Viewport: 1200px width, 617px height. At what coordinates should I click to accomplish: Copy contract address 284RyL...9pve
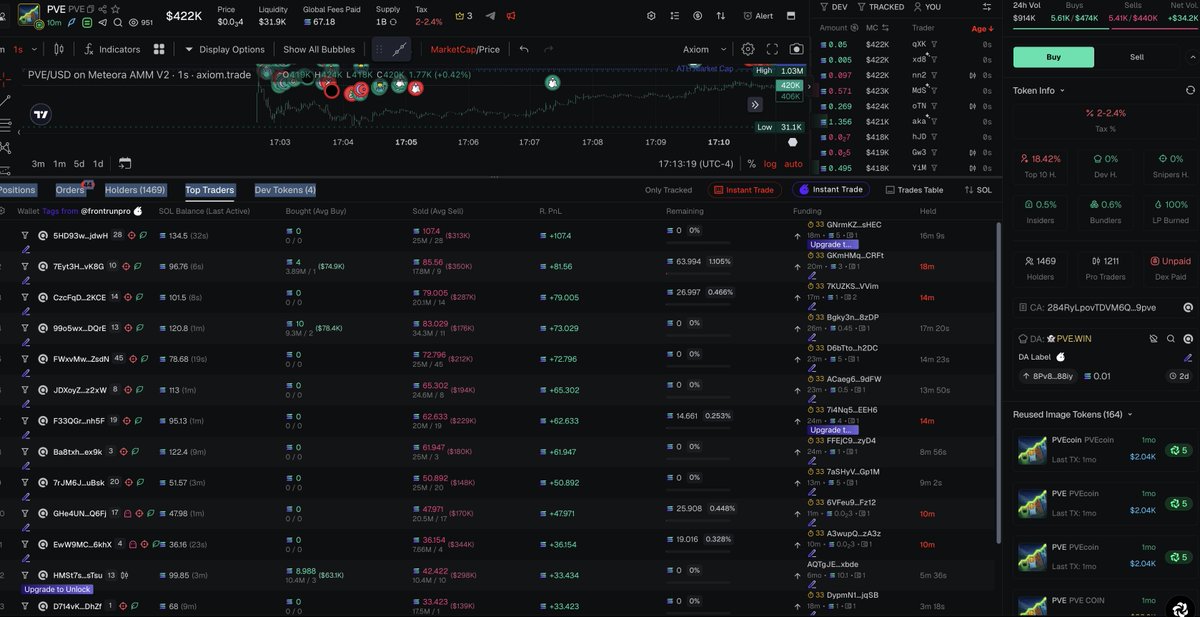coord(1103,308)
